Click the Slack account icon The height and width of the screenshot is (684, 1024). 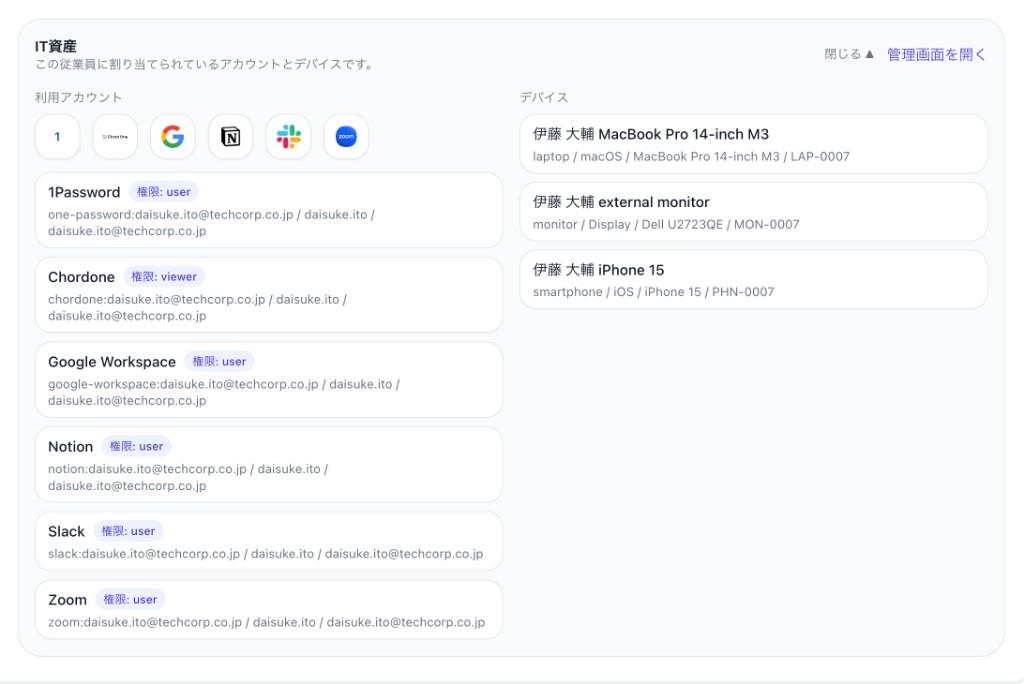[289, 137]
